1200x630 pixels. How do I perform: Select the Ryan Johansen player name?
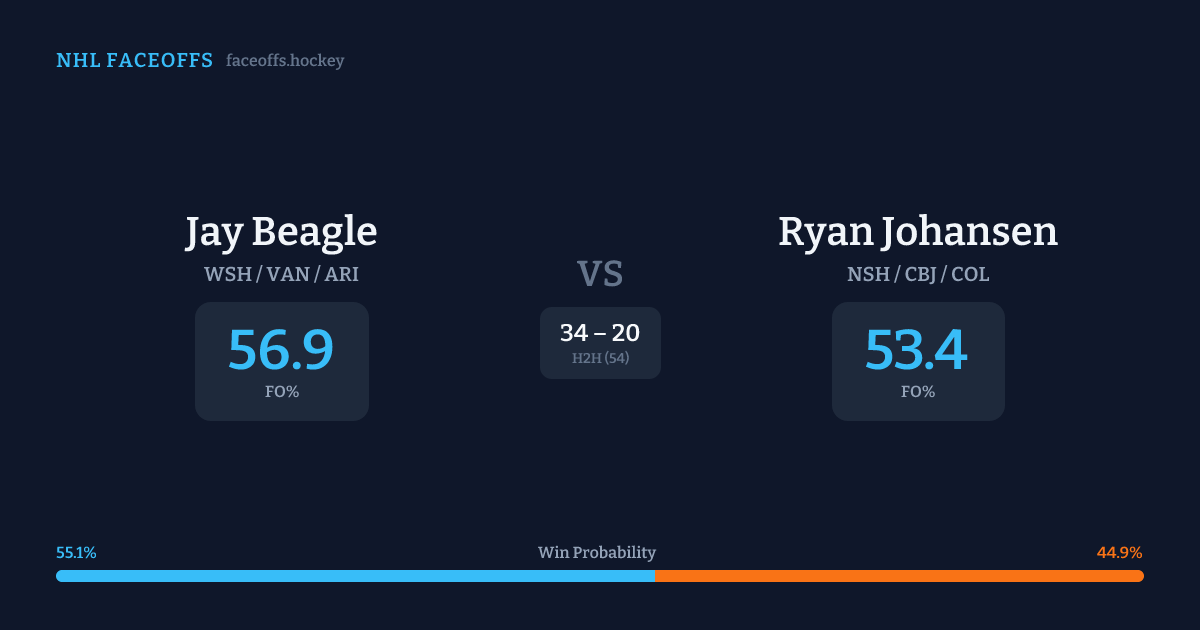pos(918,232)
